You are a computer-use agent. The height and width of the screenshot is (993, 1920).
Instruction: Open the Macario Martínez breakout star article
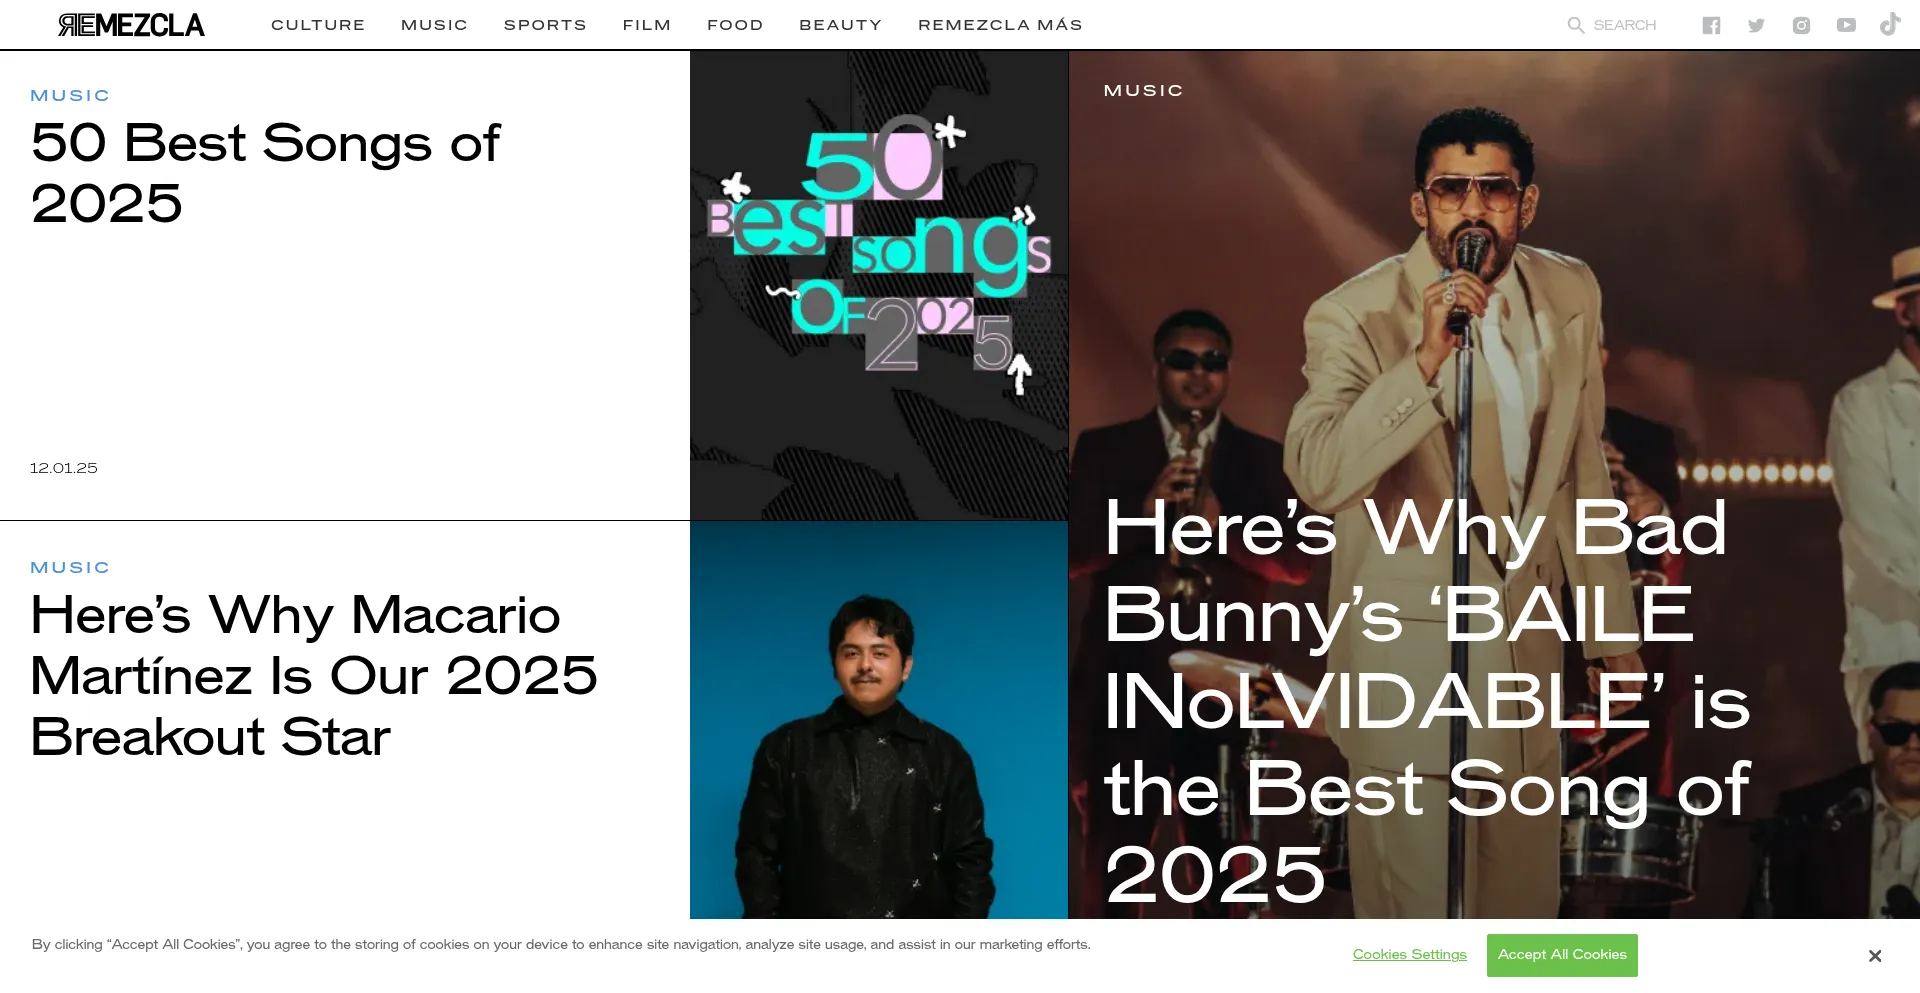pyautogui.click(x=313, y=677)
